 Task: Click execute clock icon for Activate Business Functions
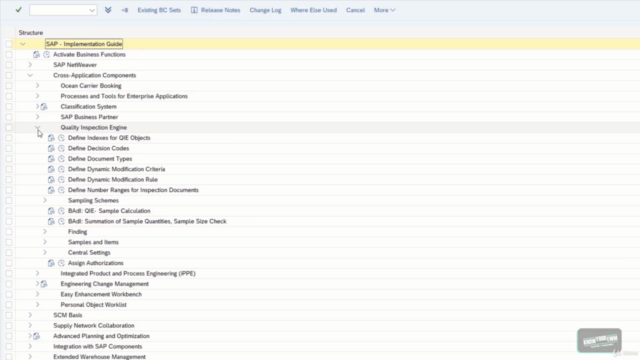pos(47,54)
